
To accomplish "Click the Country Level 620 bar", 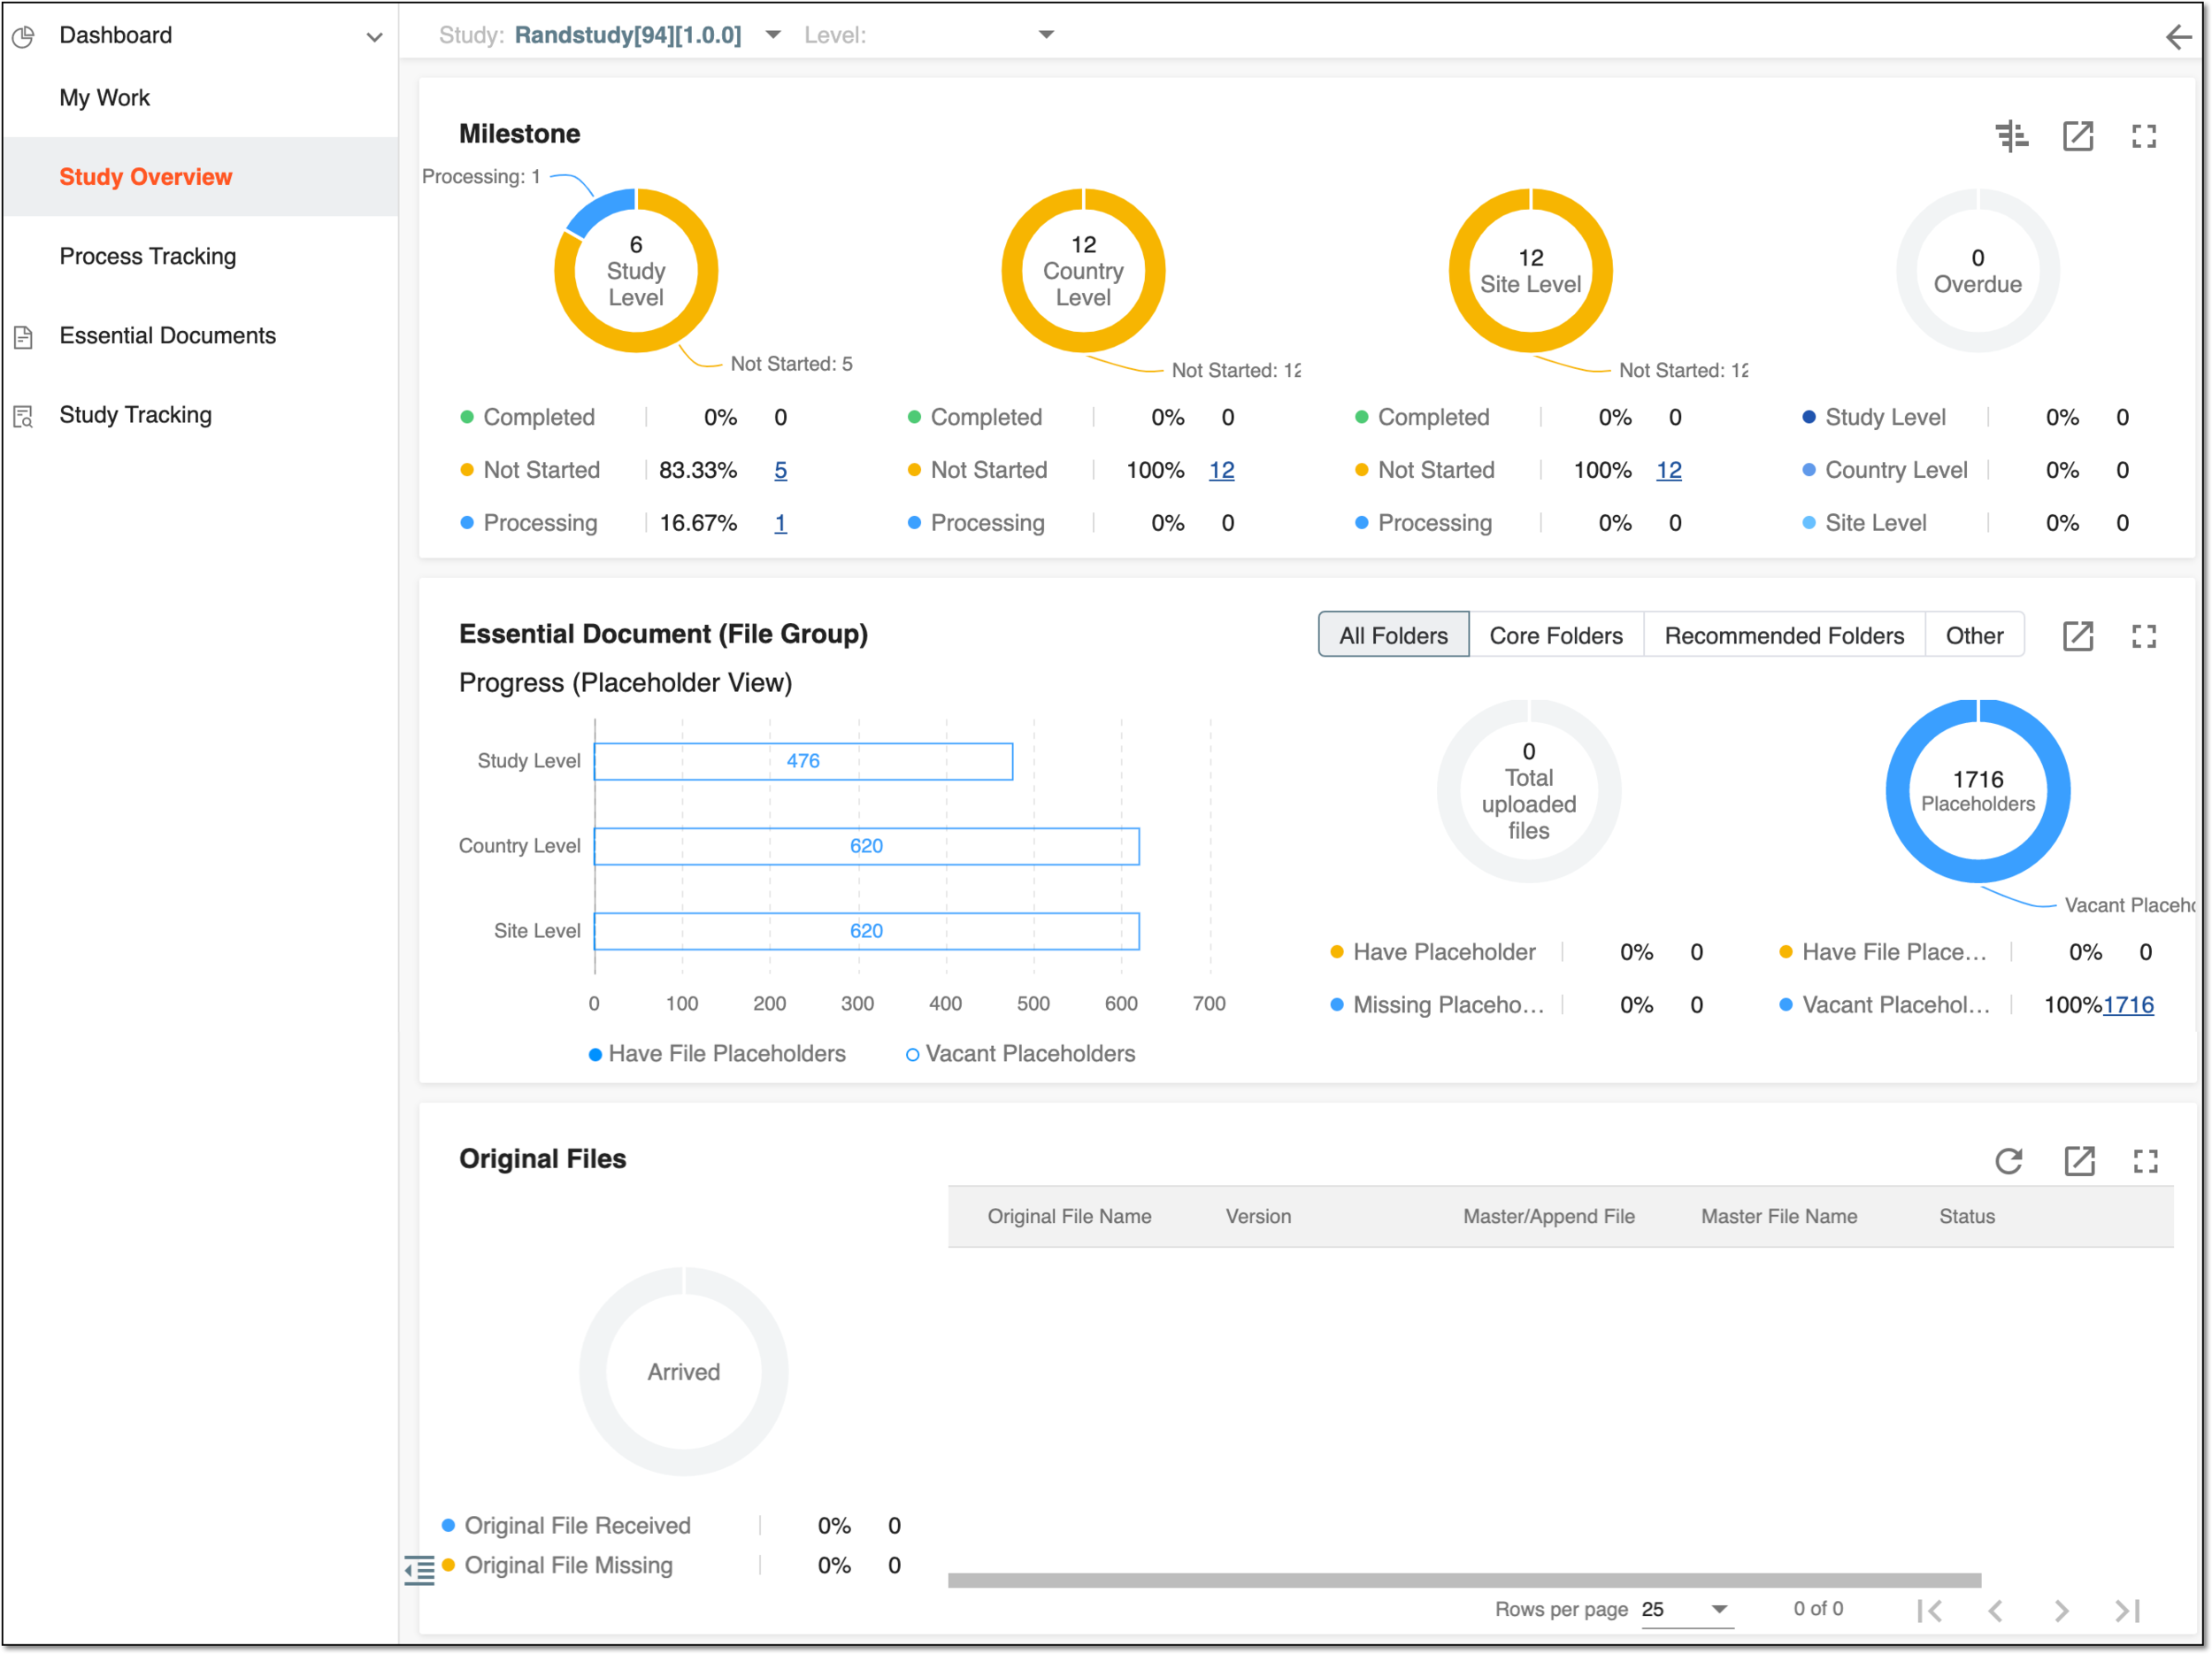I will [x=866, y=846].
